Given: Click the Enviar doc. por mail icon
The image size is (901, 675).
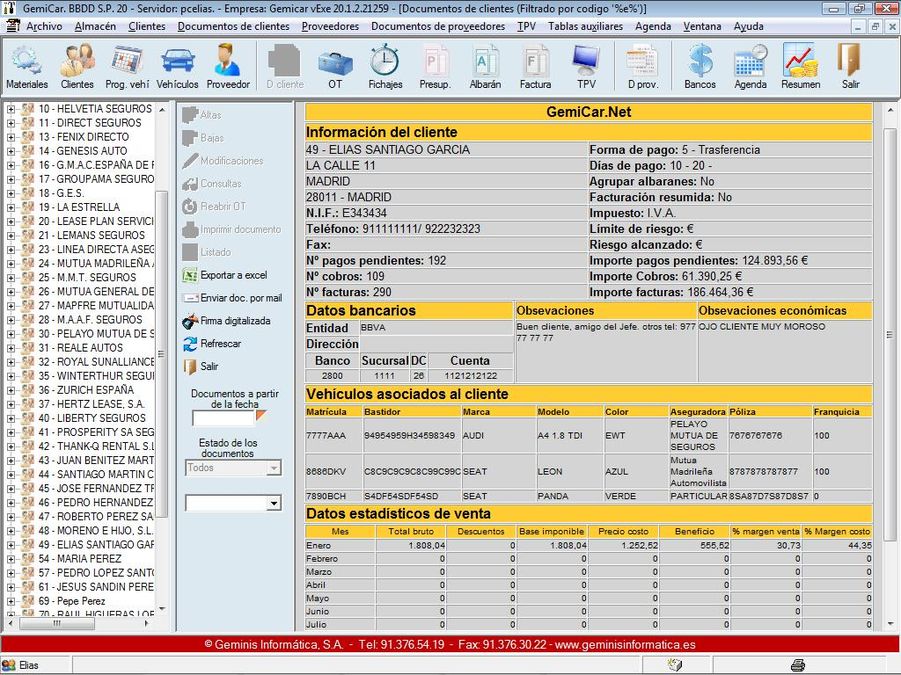Looking at the screenshot, I should coord(190,298).
